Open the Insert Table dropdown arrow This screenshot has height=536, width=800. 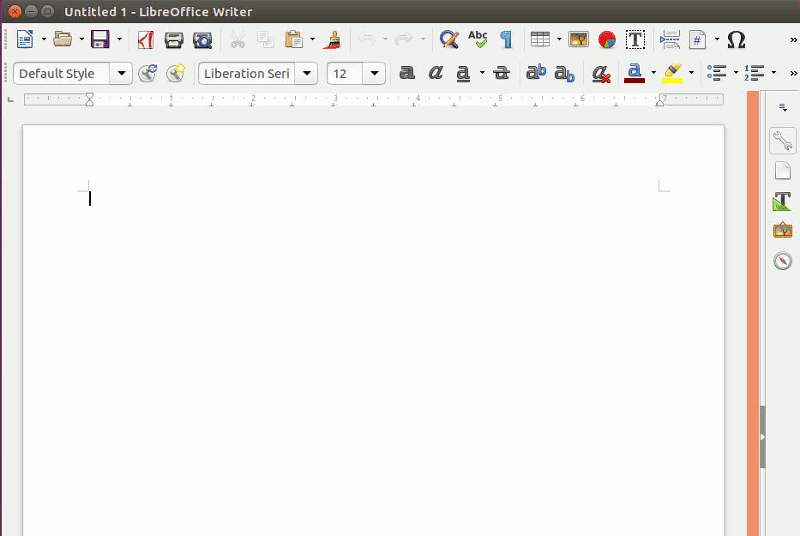coord(559,39)
